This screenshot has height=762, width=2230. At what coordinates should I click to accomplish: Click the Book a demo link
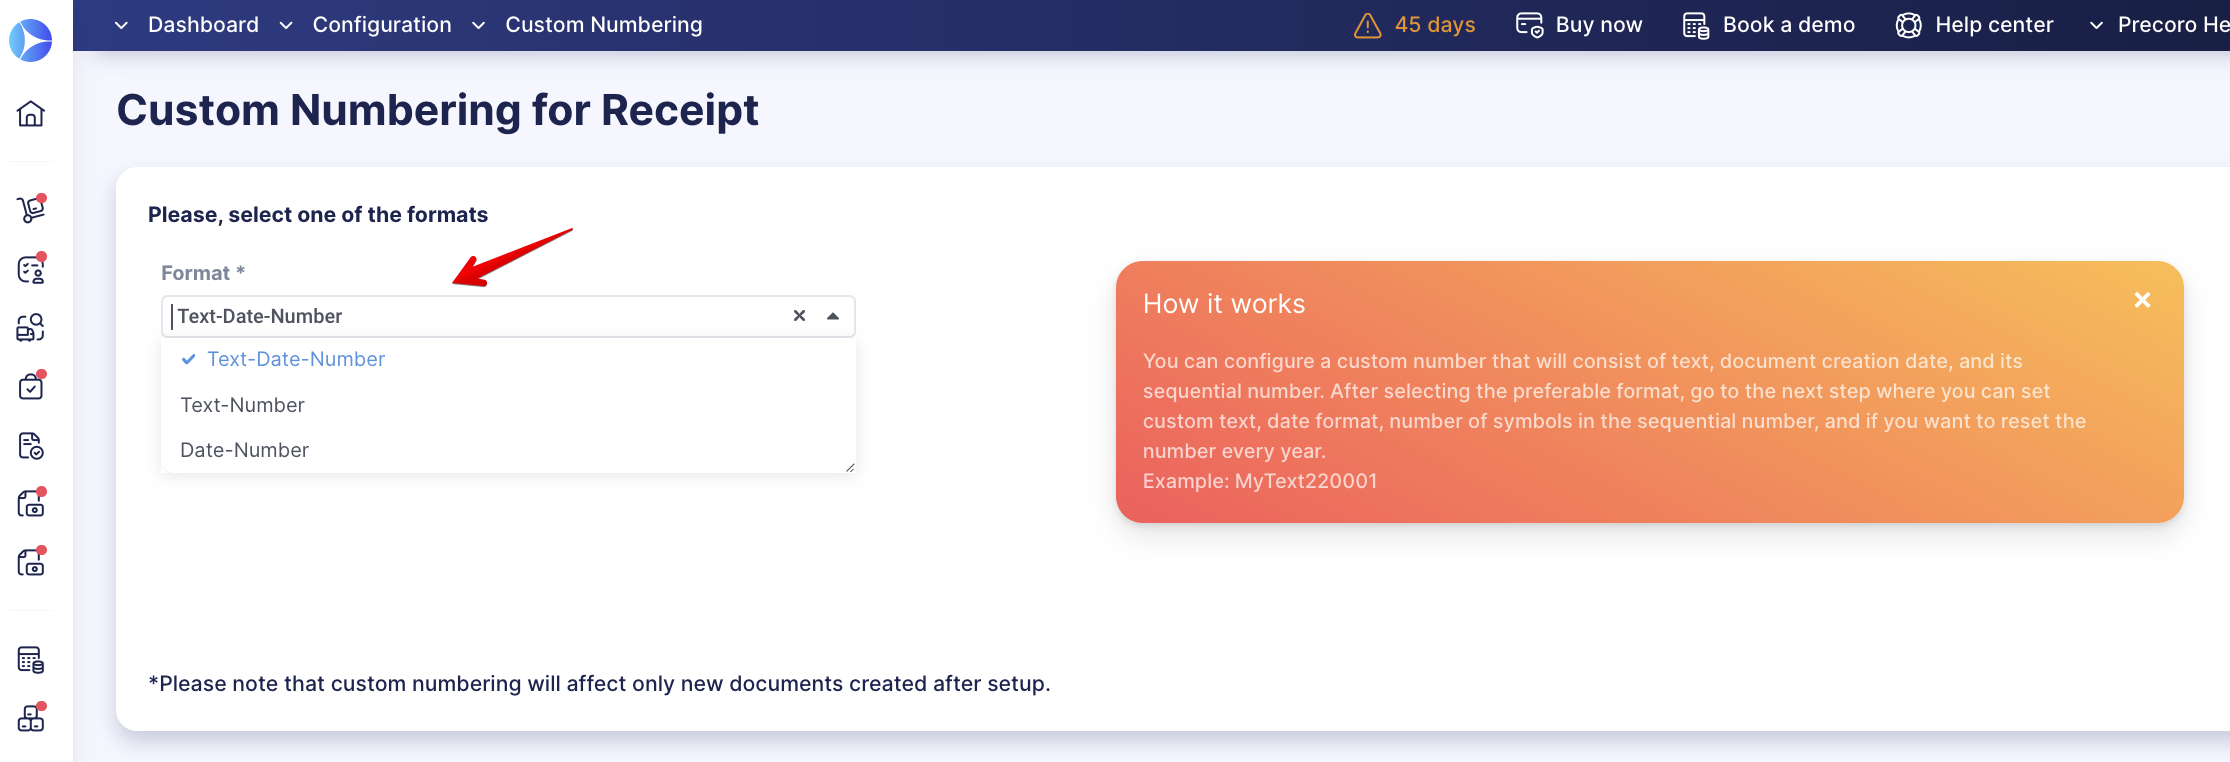pyautogui.click(x=1789, y=25)
